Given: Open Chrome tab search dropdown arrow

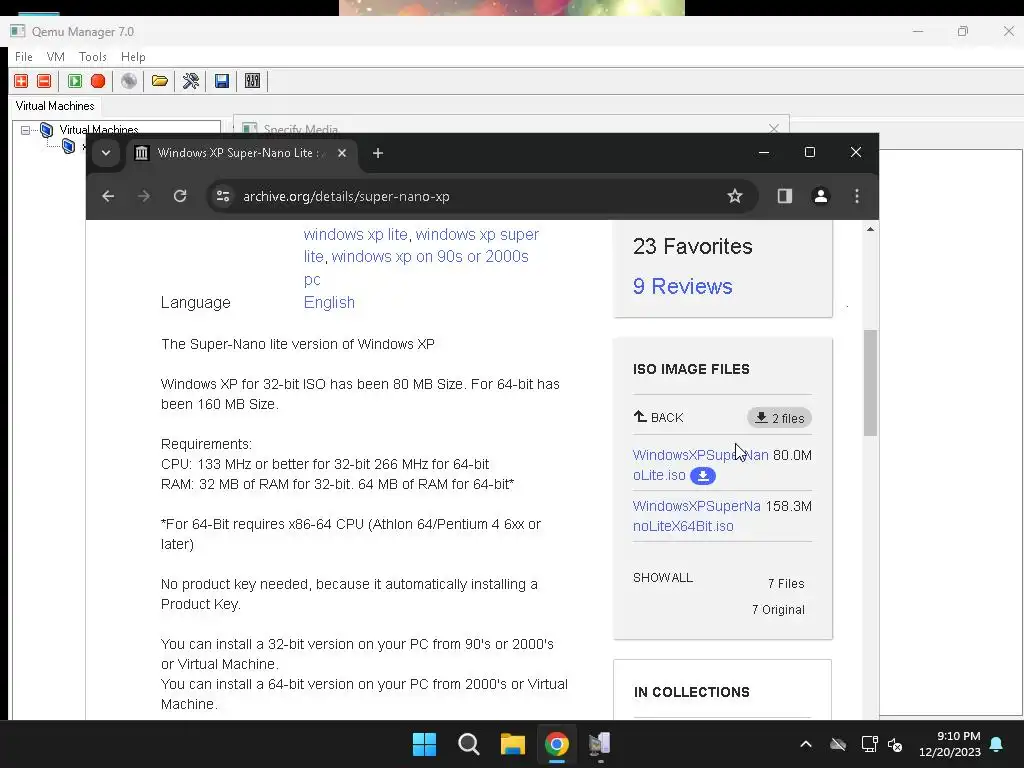Looking at the screenshot, I should coord(106,153).
